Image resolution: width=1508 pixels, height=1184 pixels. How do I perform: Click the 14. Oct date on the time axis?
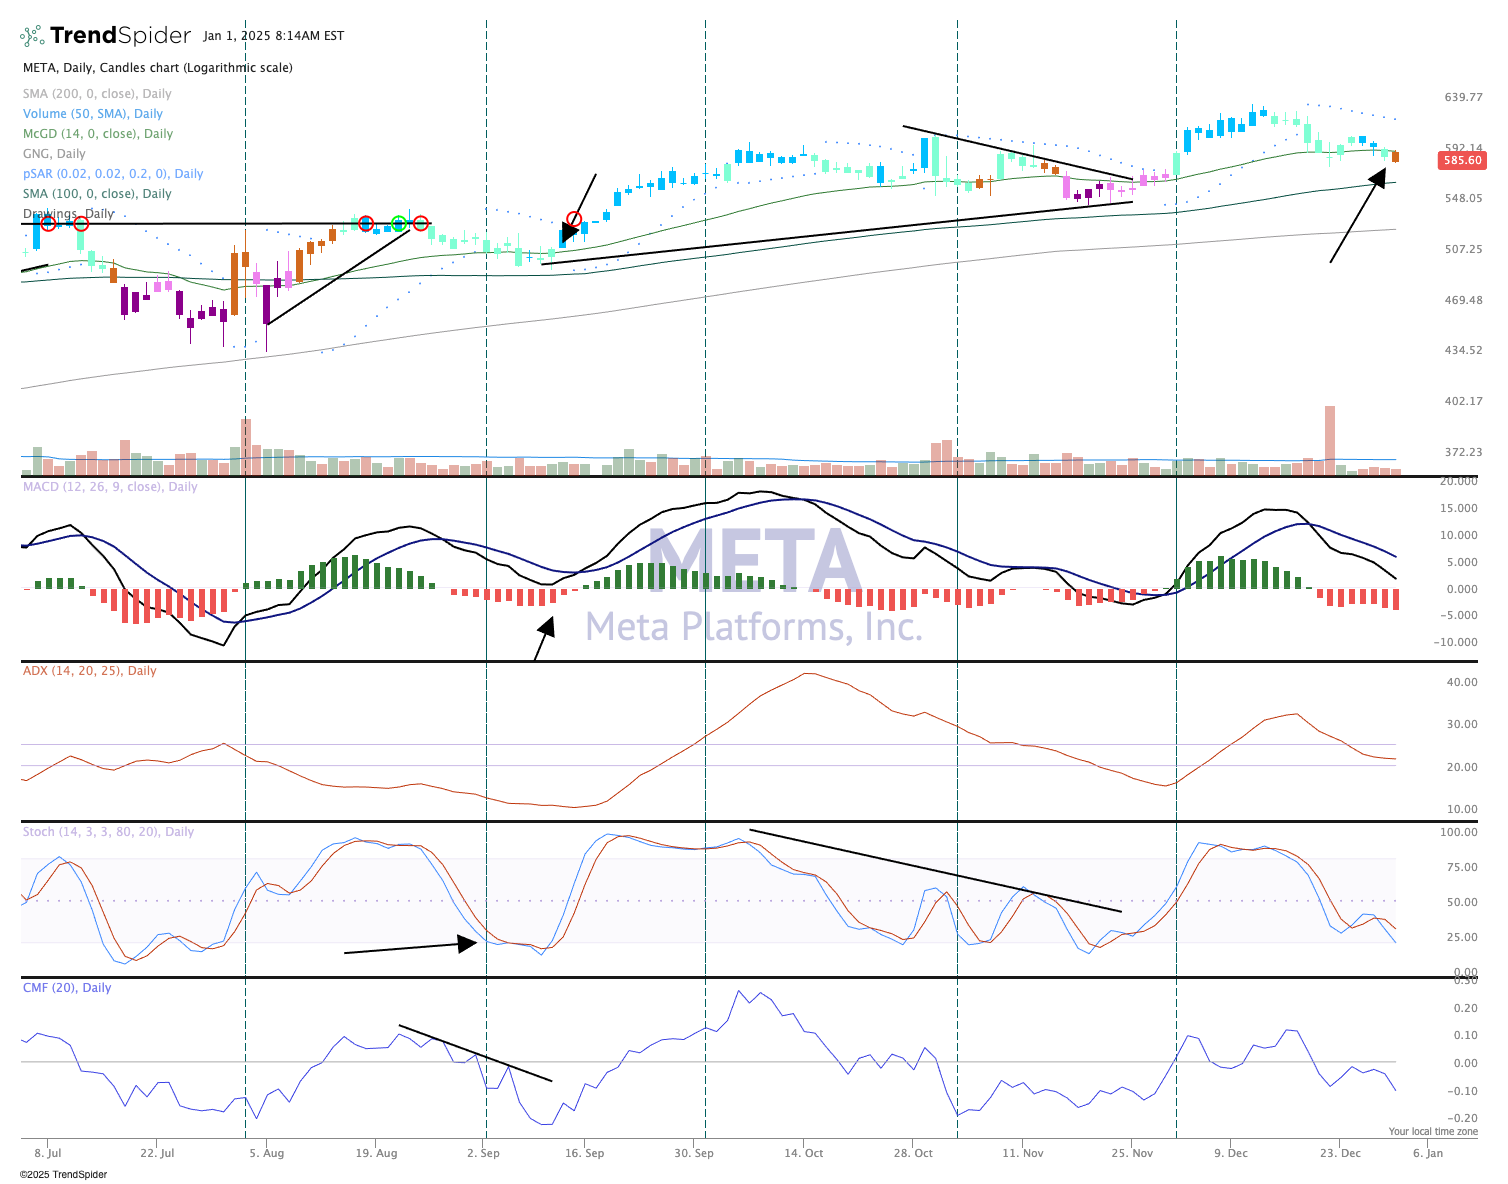(x=803, y=1153)
